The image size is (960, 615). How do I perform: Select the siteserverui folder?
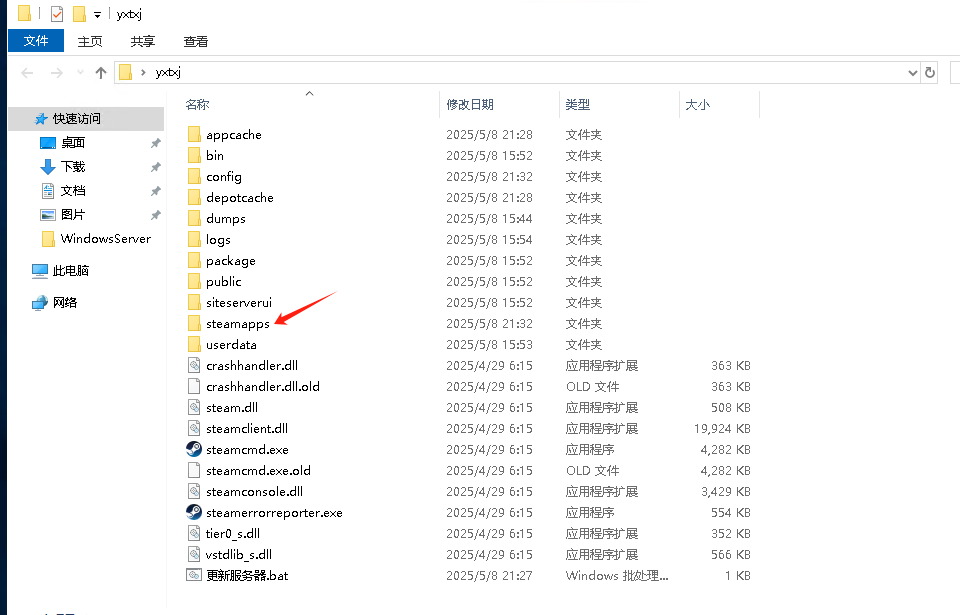239,303
